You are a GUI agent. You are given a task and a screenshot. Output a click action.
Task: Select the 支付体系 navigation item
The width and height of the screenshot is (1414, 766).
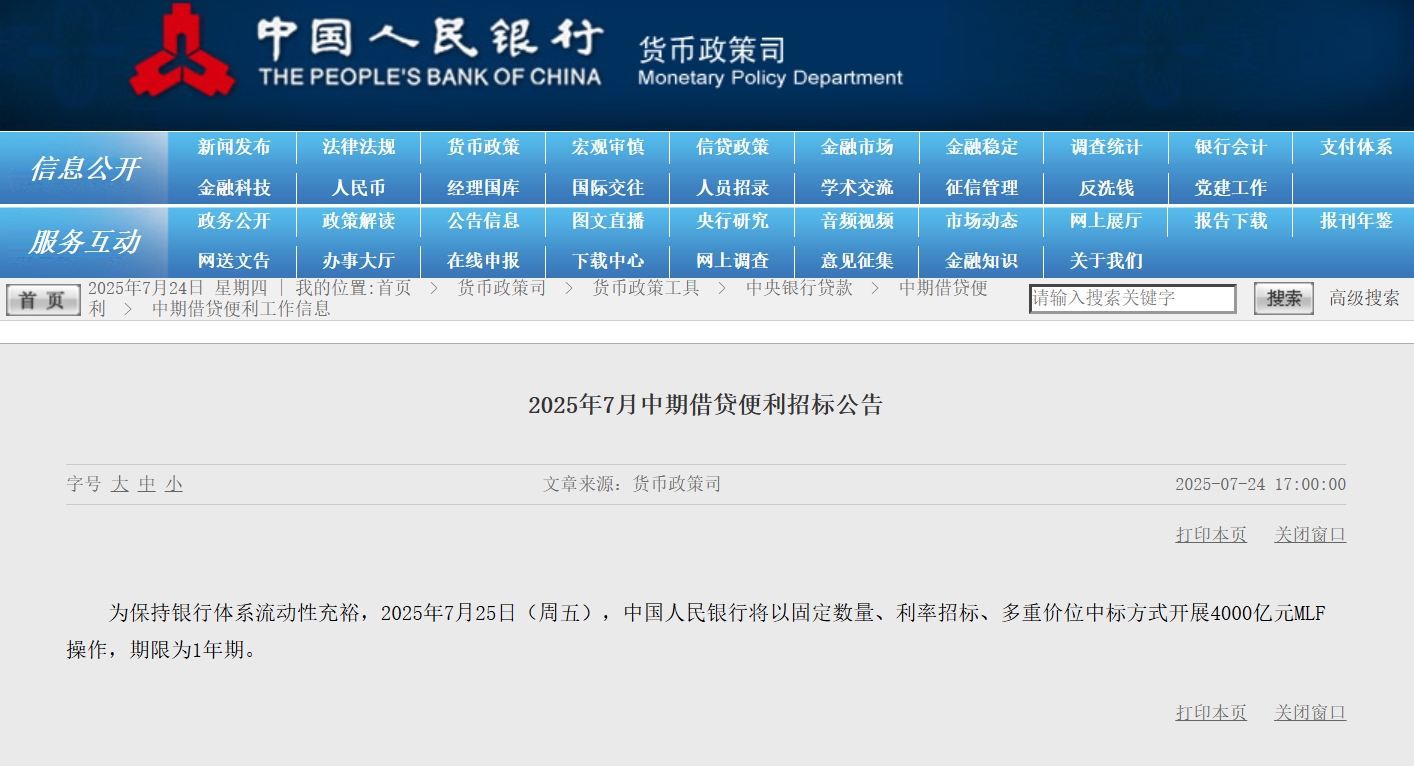pyautogui.click(x=1356, y=147)
